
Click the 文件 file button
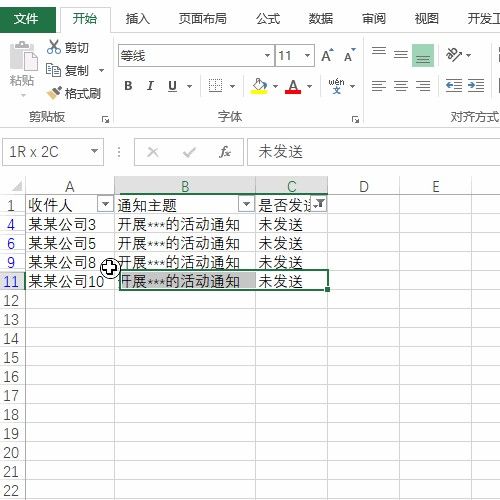(27, 19)
